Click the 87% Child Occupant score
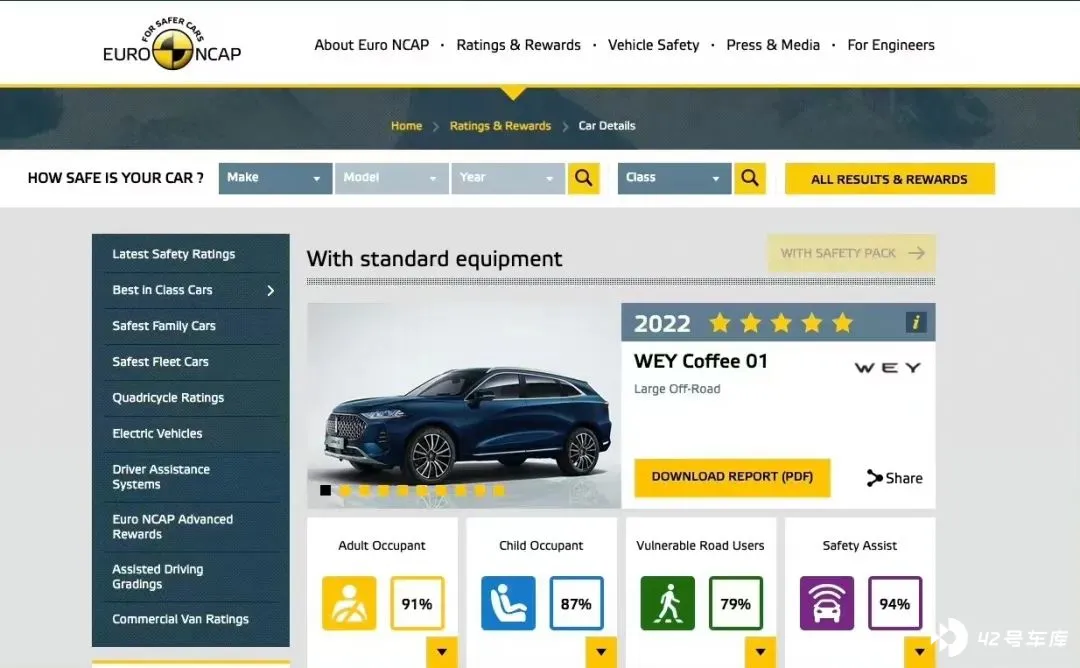 pyautogui.click(x=577, y=603)
